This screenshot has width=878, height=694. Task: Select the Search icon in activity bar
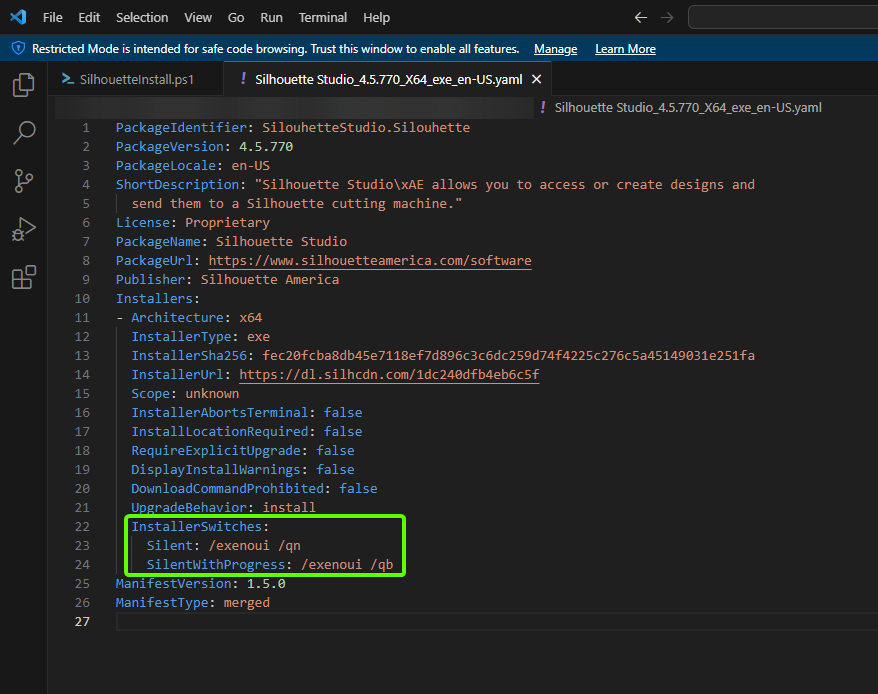click(x=23, y=133)
